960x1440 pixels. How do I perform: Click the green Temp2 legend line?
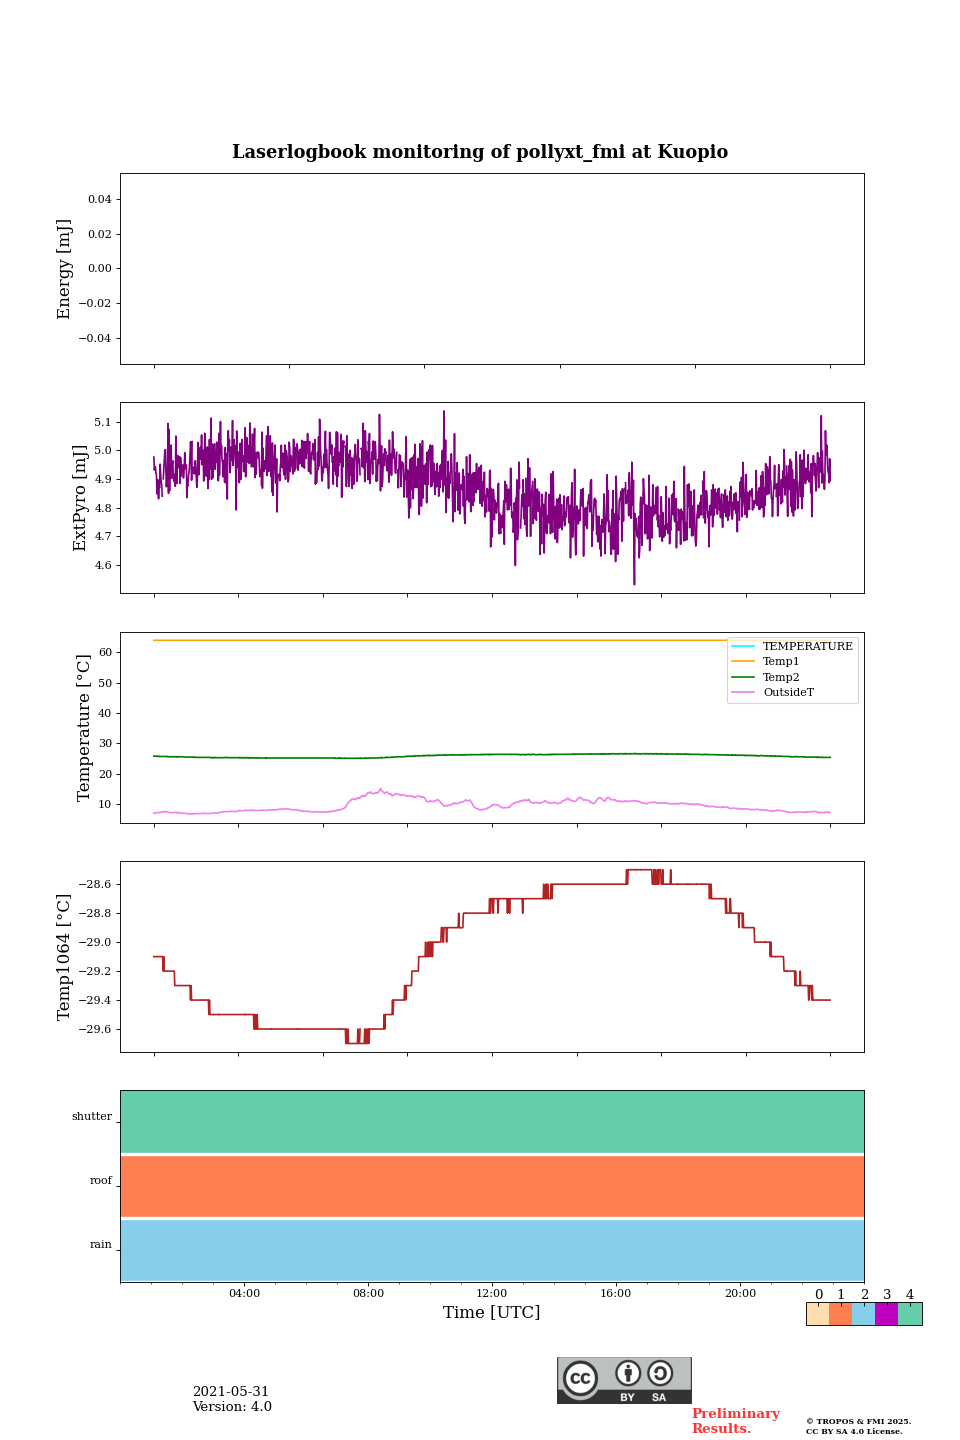click(743, 677)
